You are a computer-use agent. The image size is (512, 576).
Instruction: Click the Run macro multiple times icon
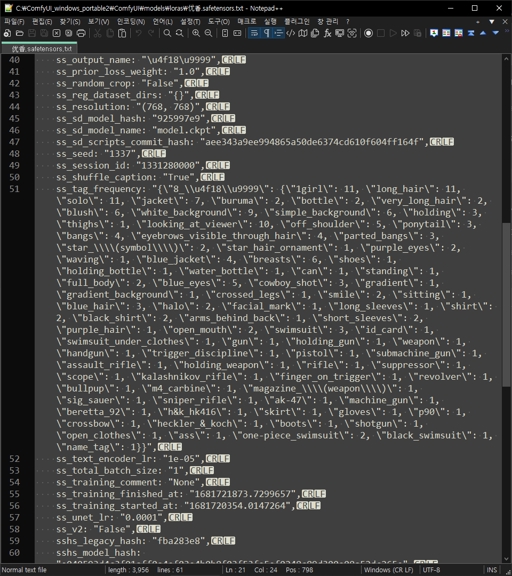point(405,33)
